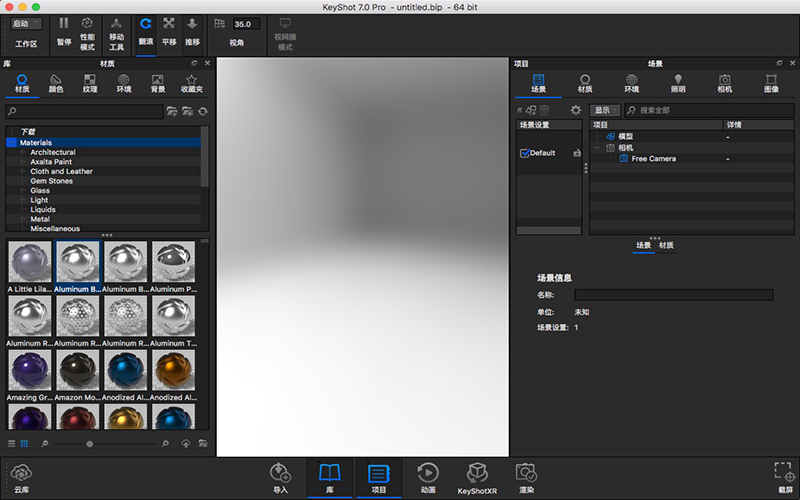Expand the Metal folder
800x500 pixels.
pos(22,219)
